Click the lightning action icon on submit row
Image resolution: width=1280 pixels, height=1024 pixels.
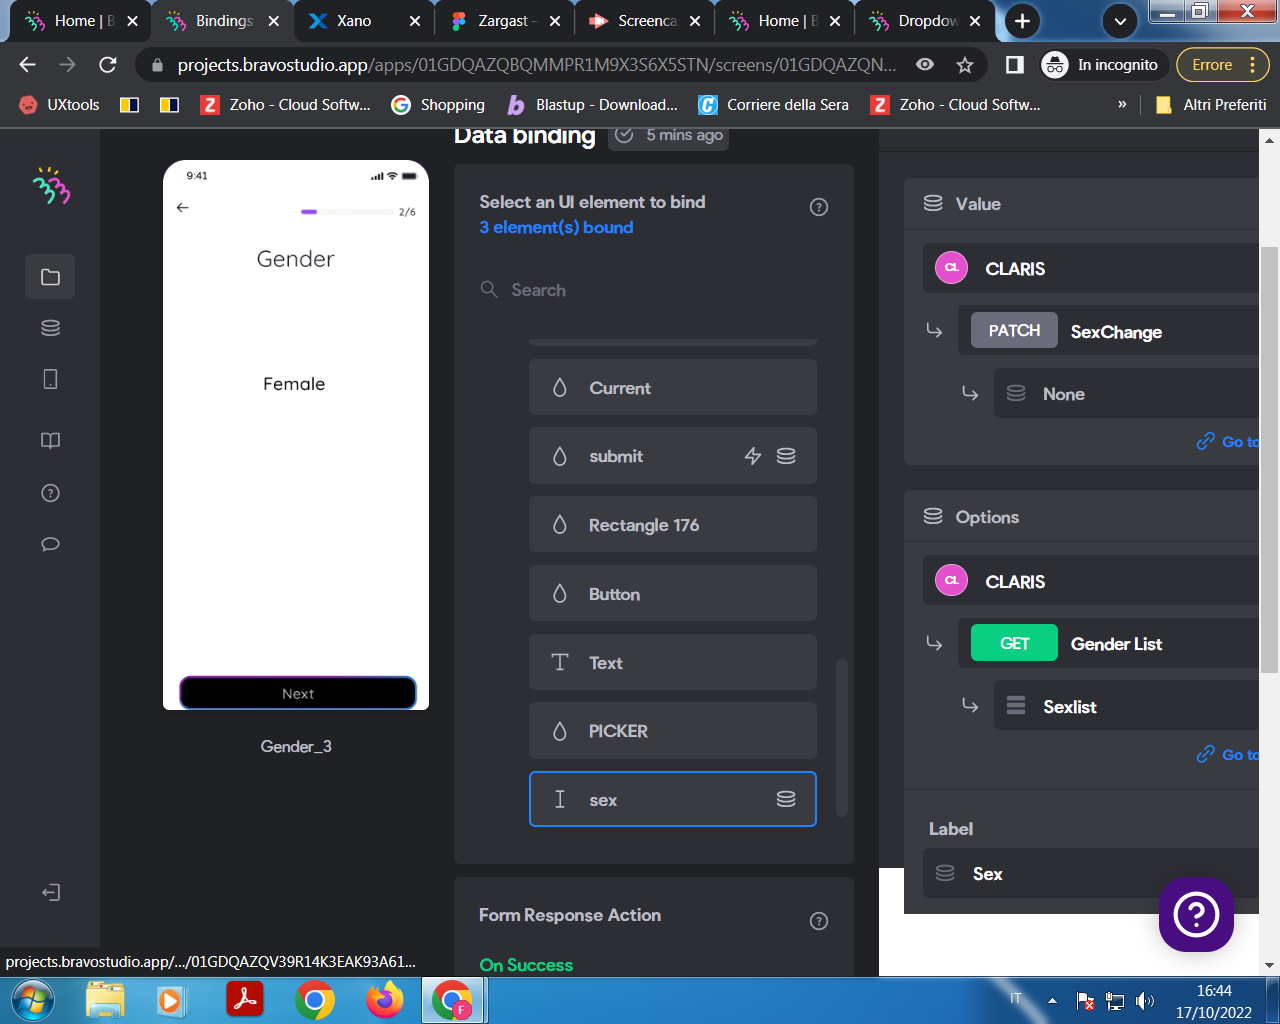753,456
